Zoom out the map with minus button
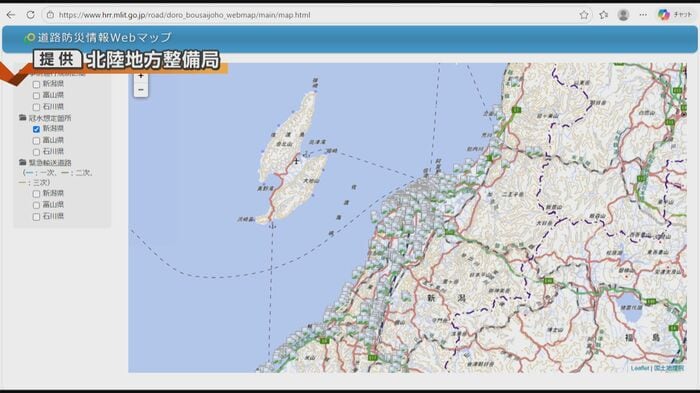 (x=141, y=90)
